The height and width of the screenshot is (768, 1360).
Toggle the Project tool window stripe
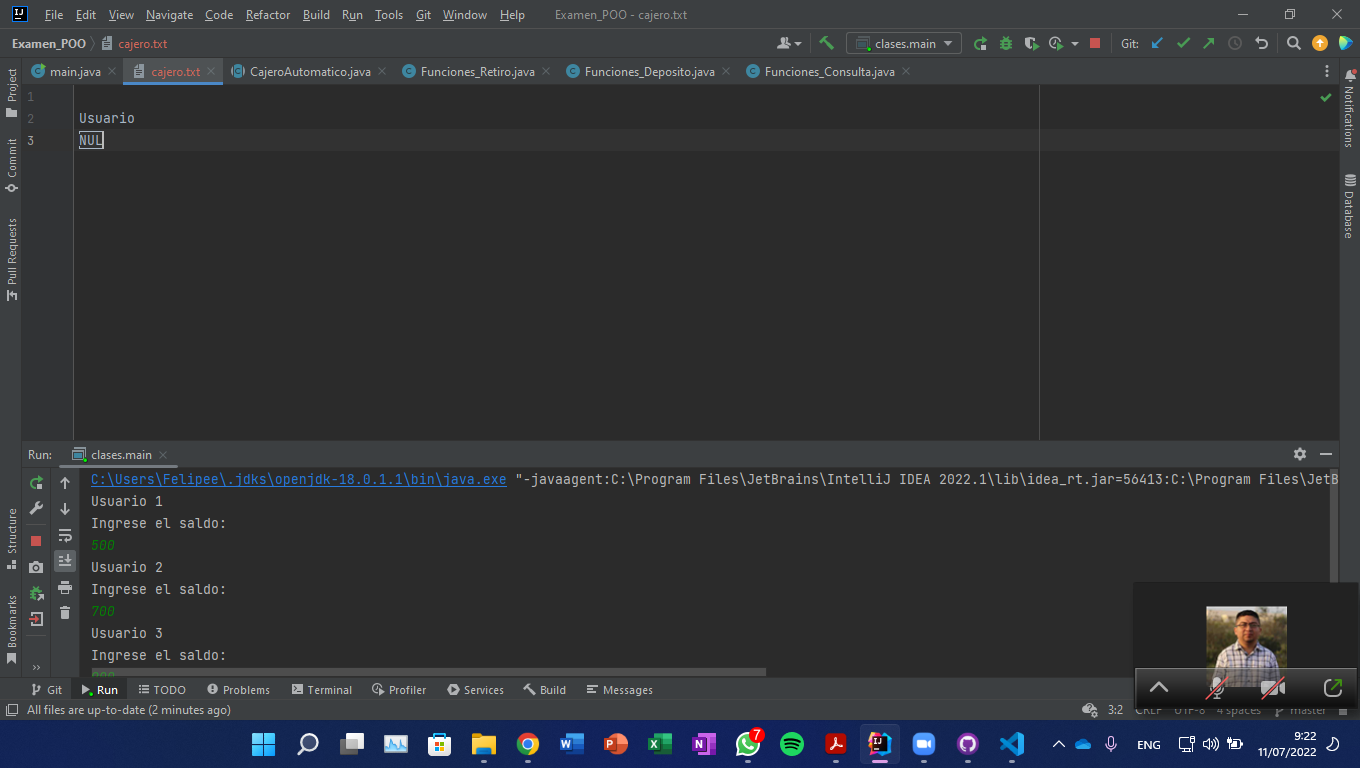pyautogui.click(x=12, y=93)
